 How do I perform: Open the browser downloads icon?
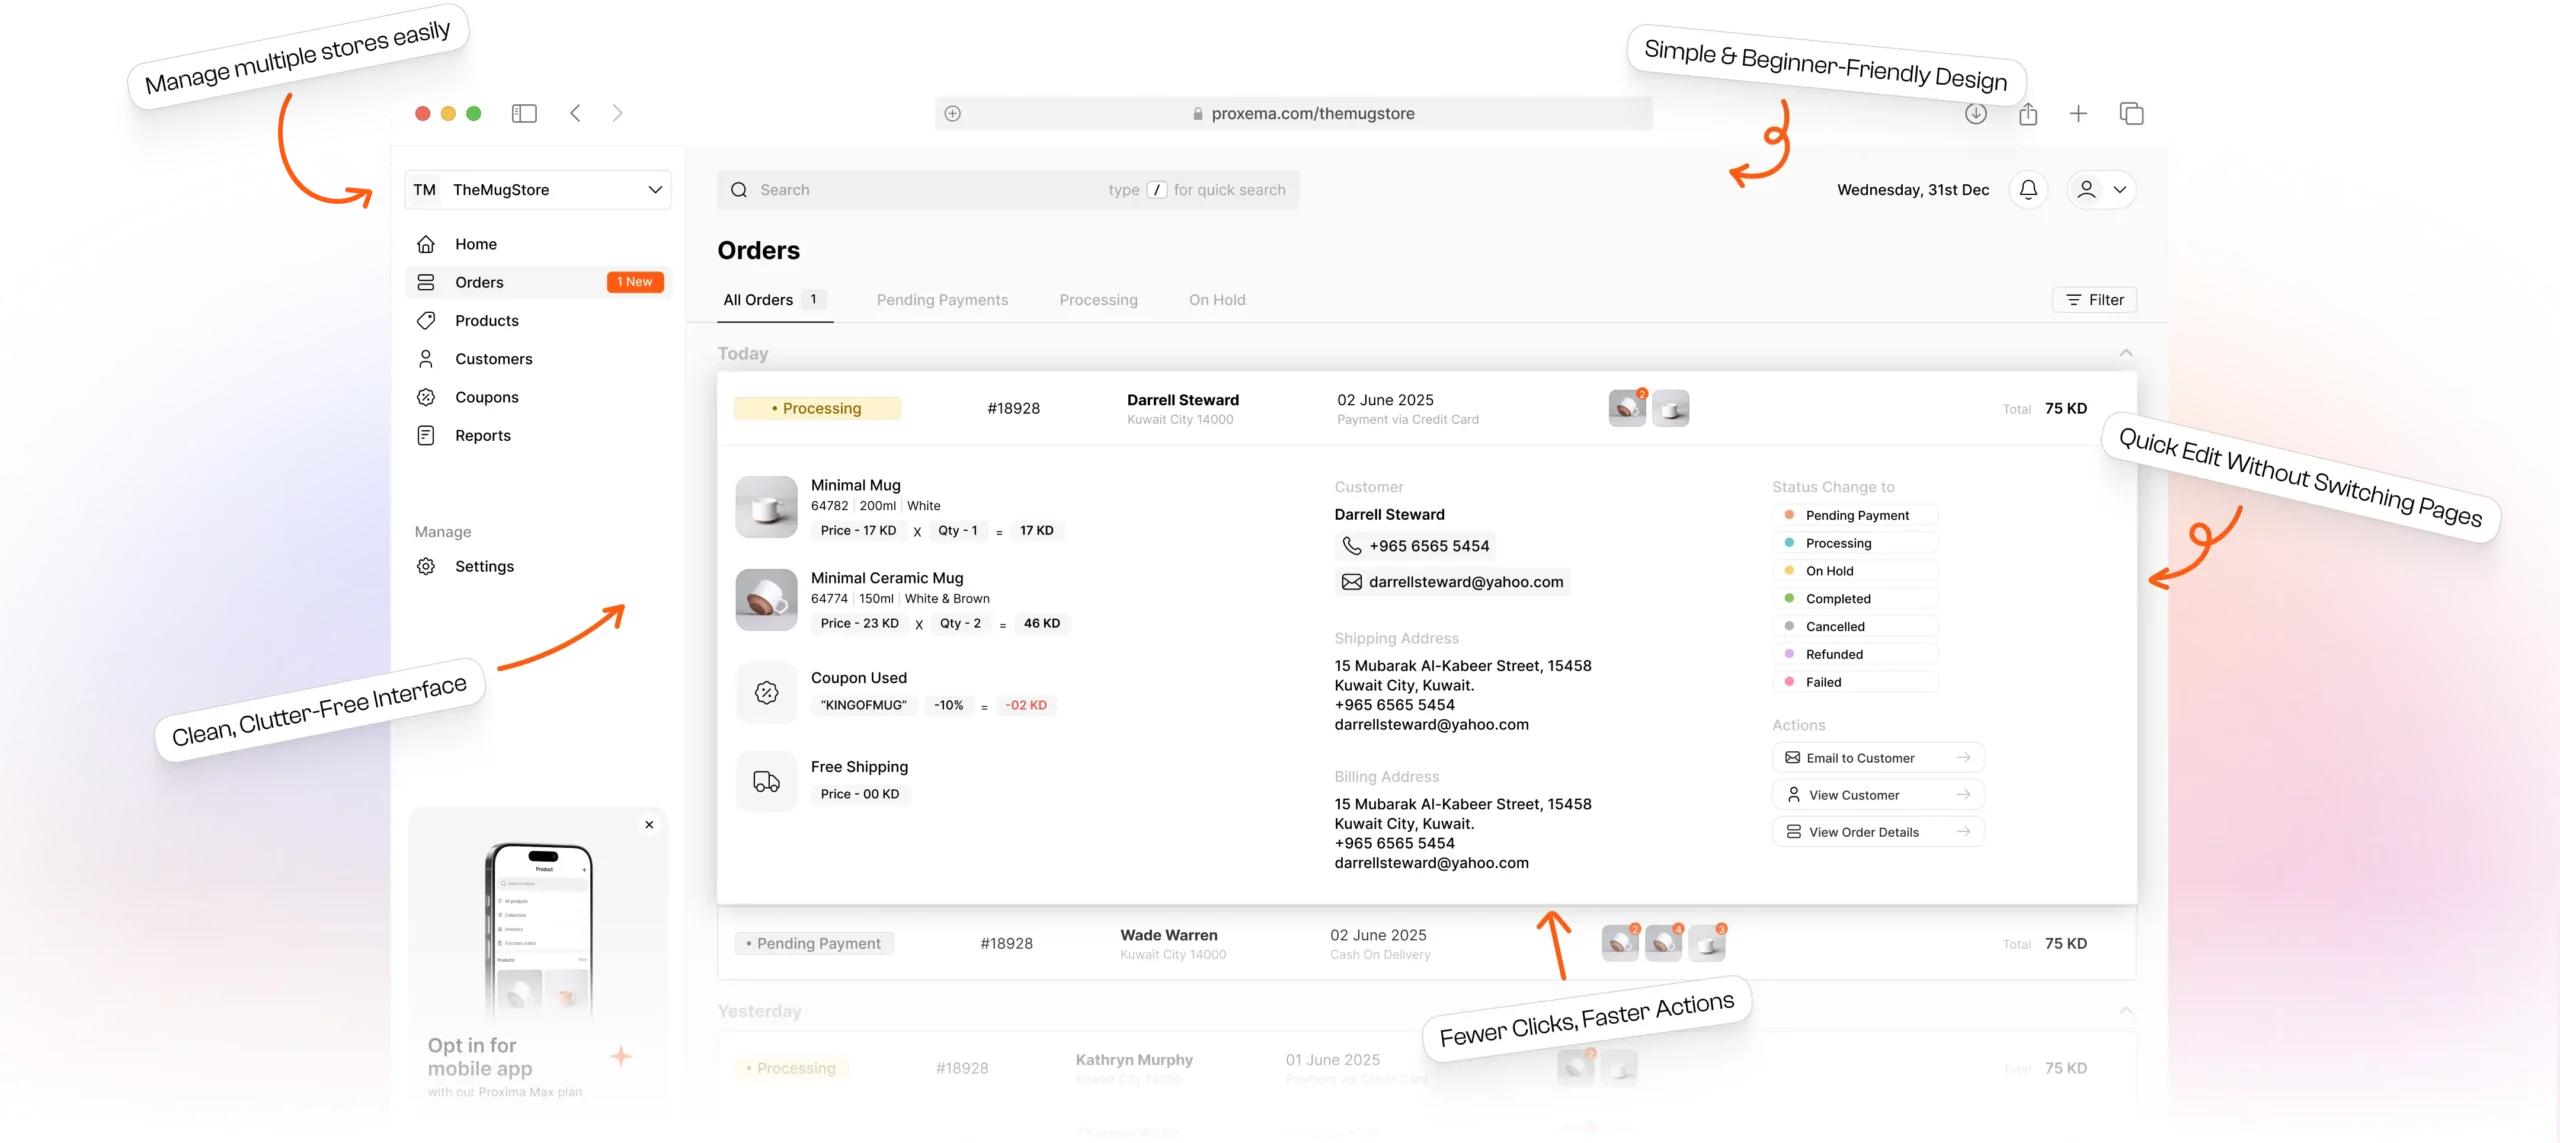[1975, 114]
